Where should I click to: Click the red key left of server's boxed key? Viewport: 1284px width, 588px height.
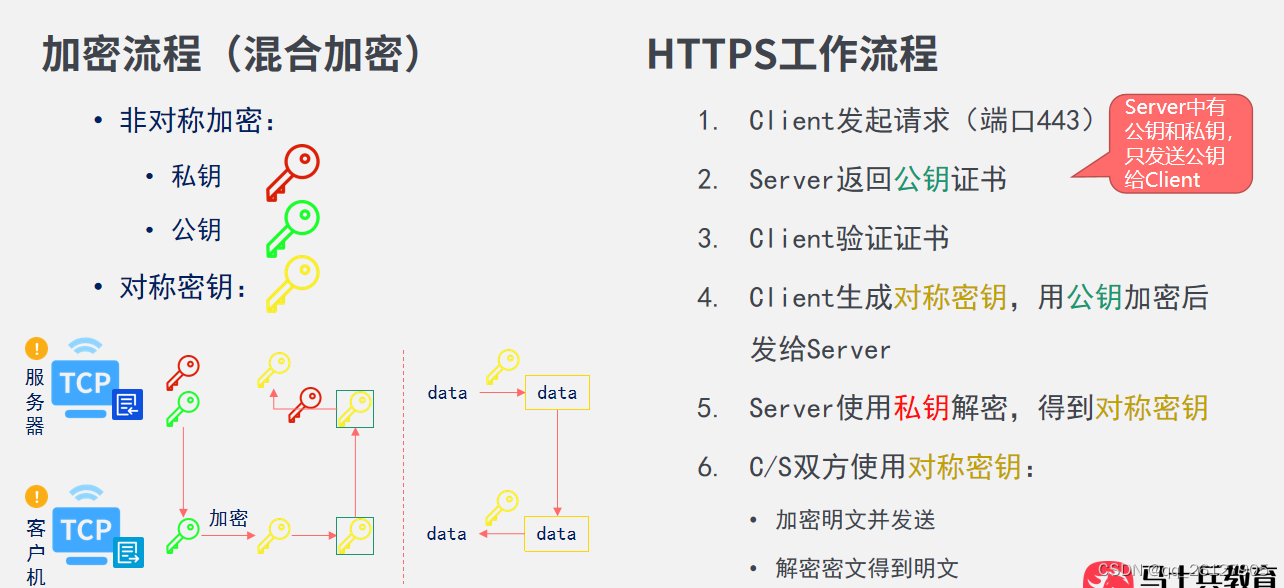tap(305, 405)
